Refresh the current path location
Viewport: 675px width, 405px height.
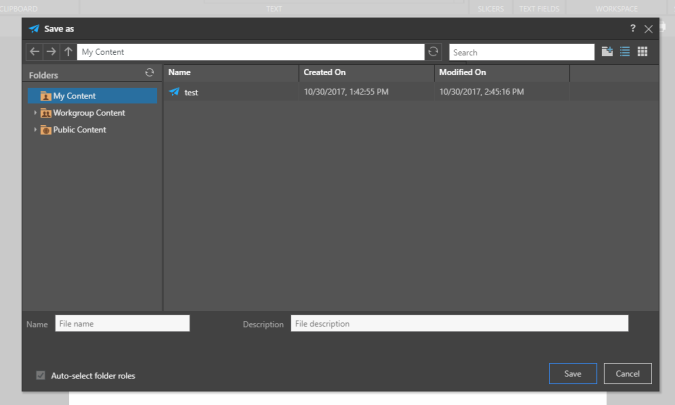[432, 51]
